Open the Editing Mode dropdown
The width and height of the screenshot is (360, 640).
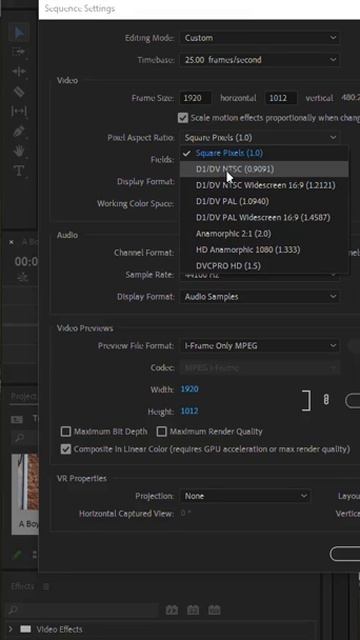point(260,38)
